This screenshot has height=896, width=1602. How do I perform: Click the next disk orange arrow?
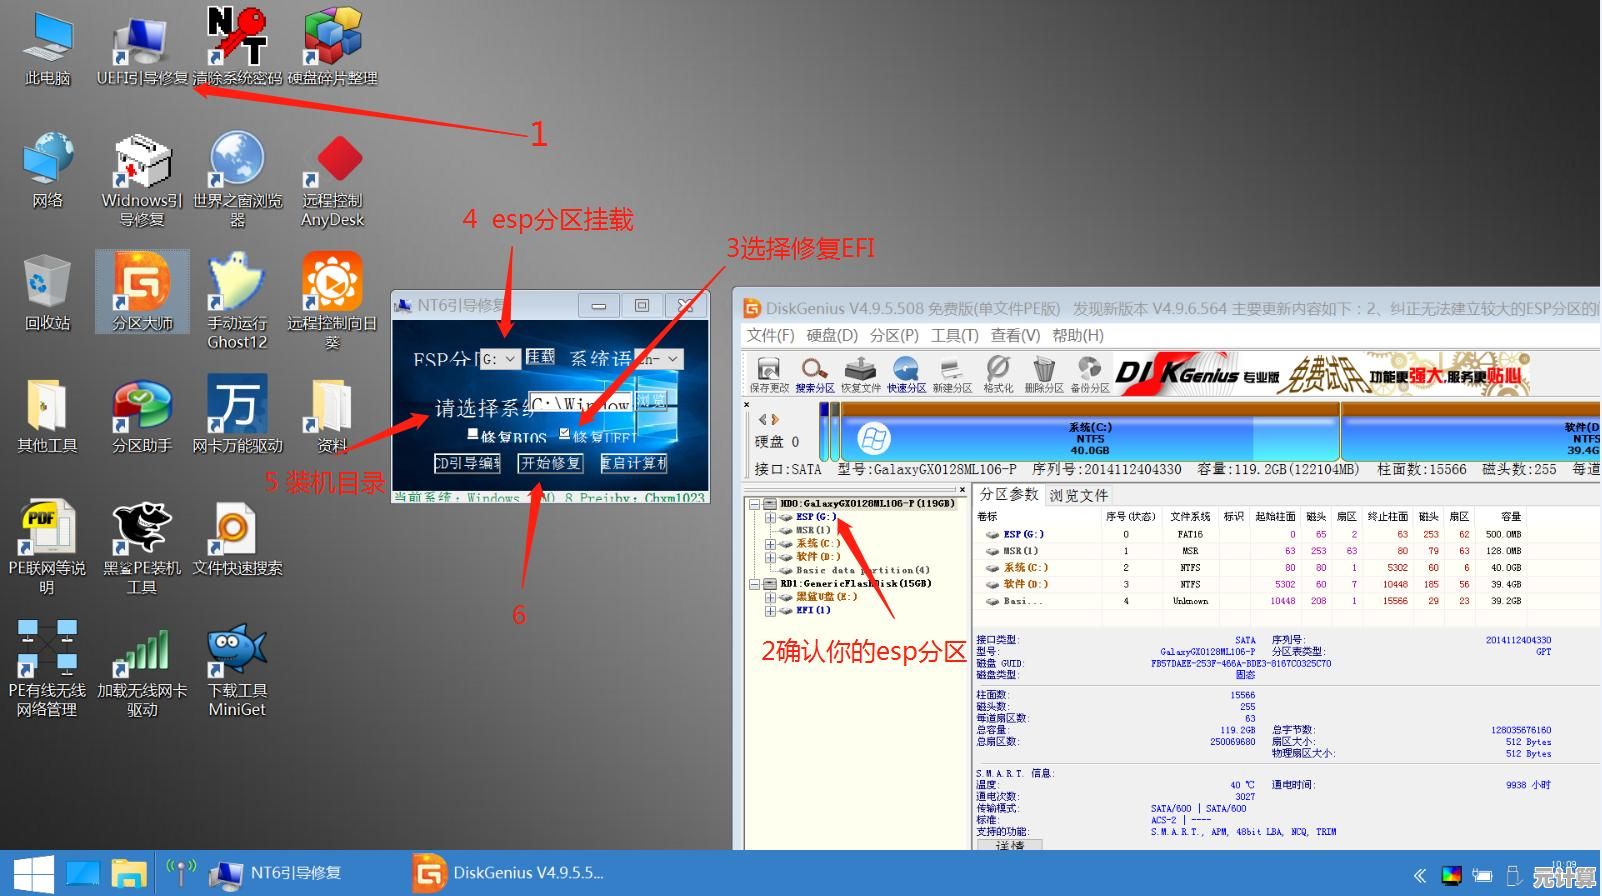tap(774, 420)
